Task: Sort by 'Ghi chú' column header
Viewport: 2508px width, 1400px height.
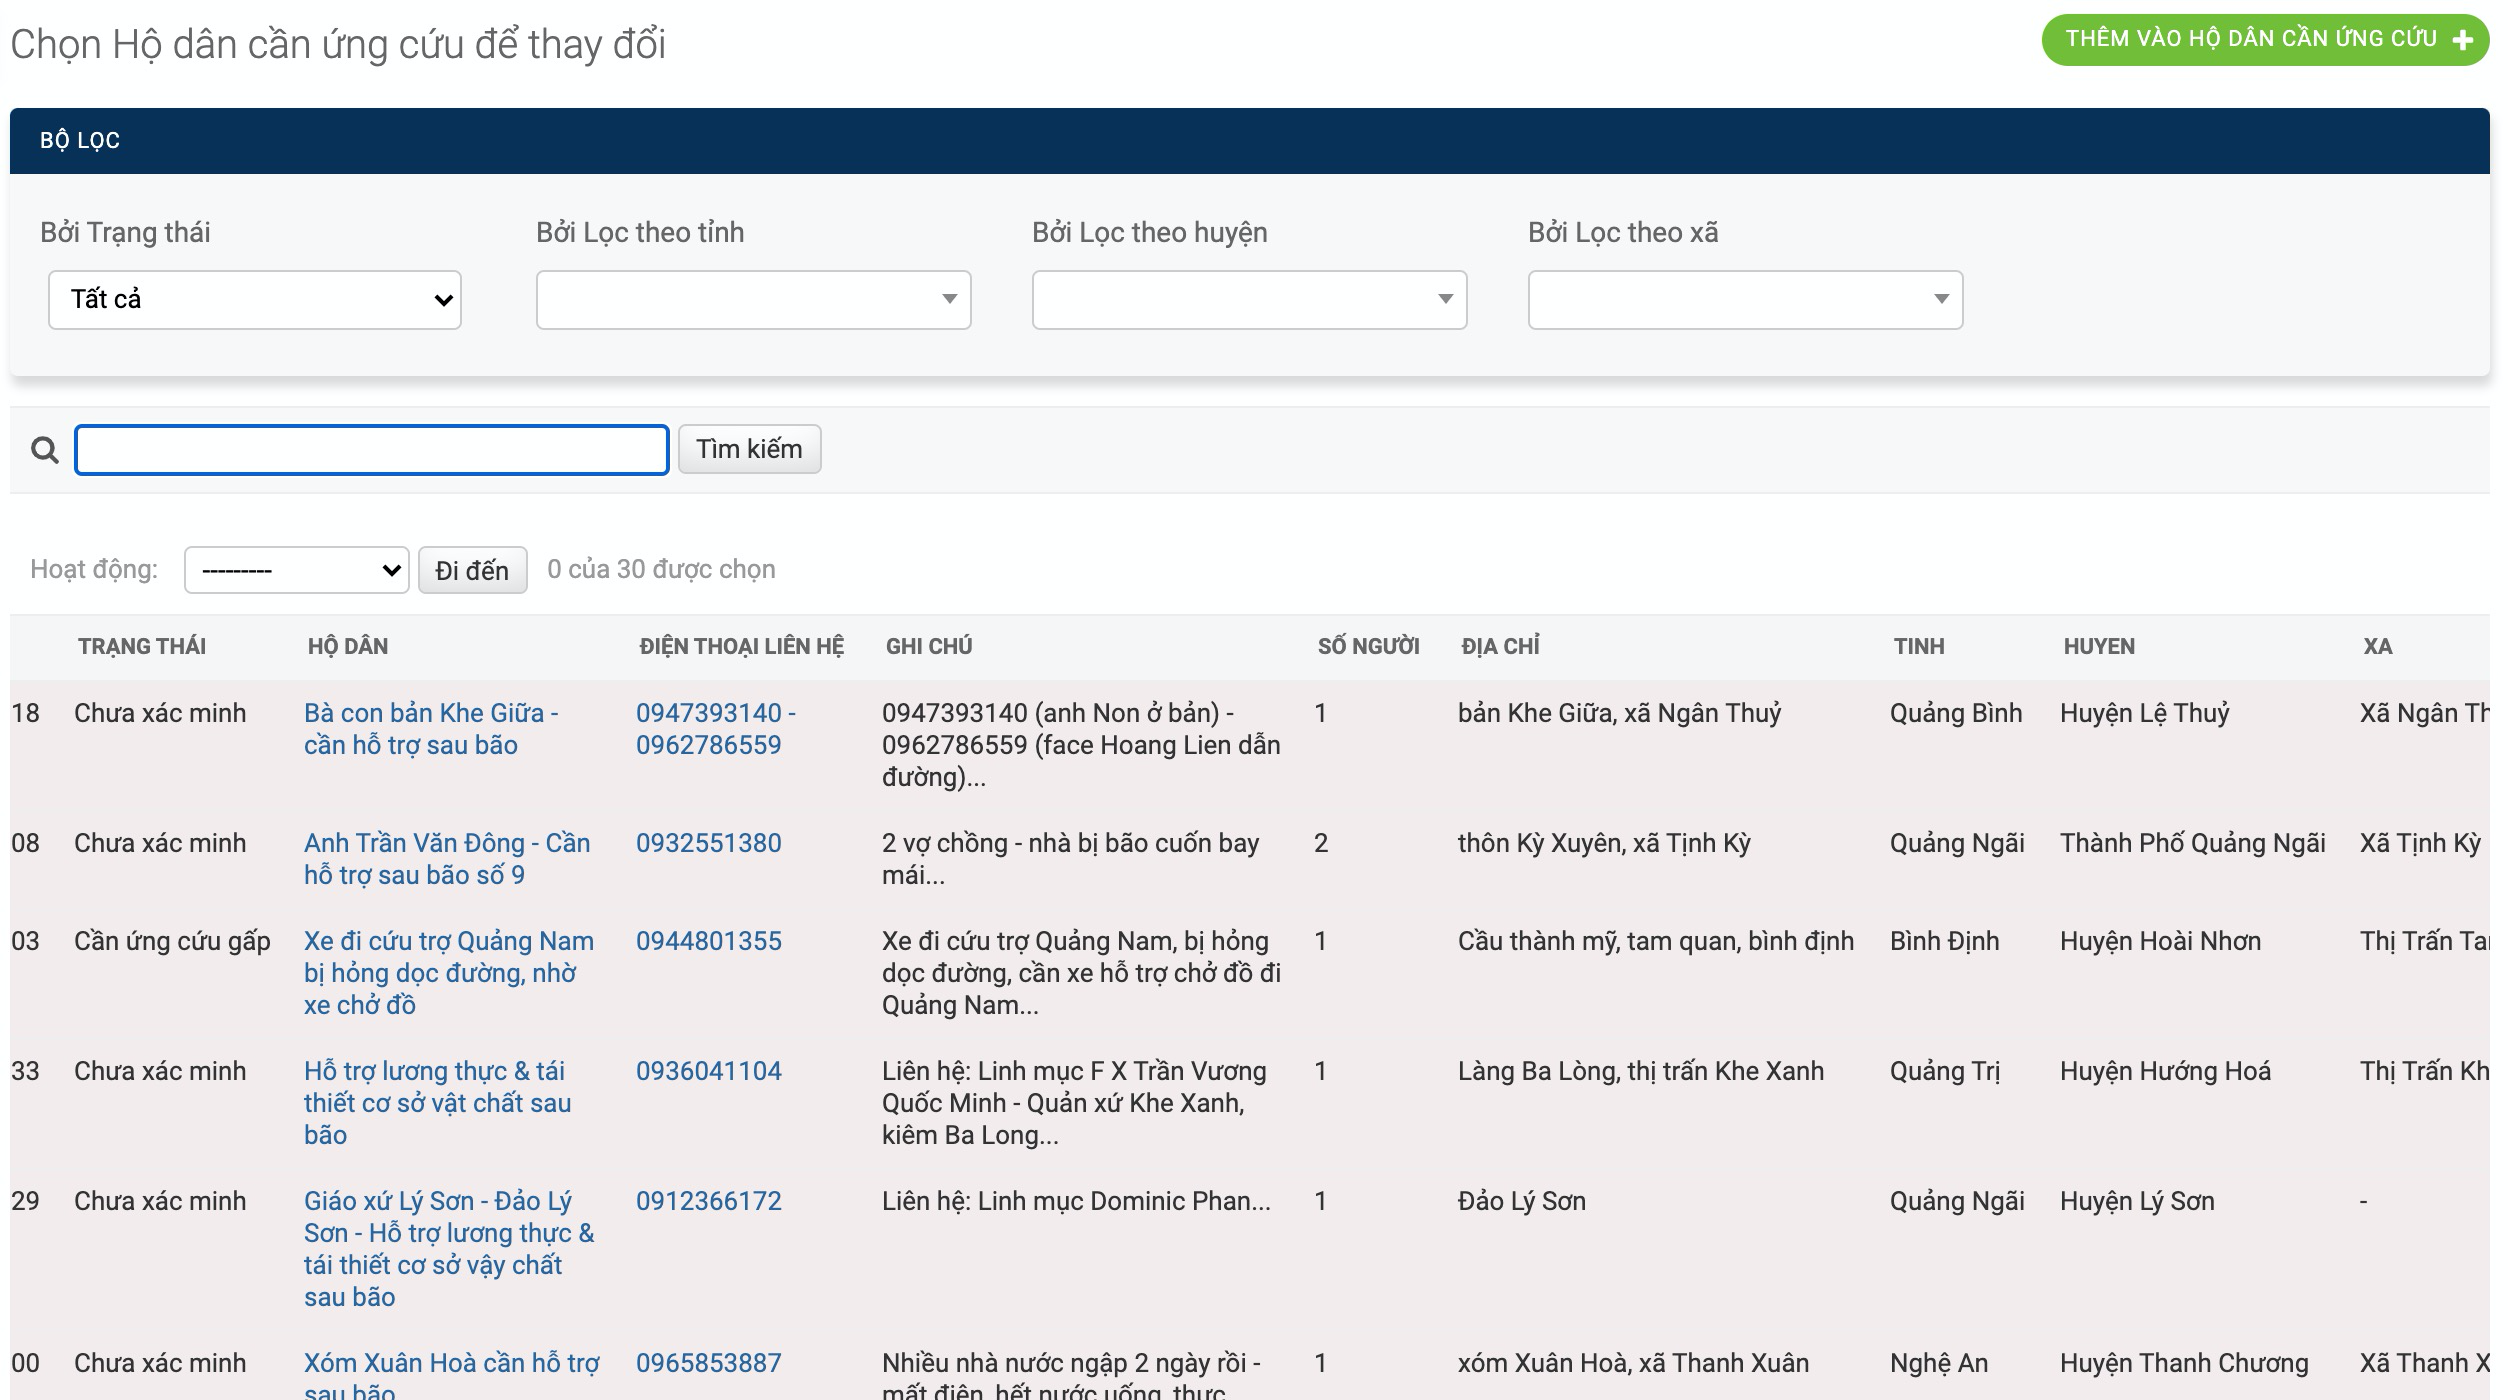Action: tap(929, 646)
